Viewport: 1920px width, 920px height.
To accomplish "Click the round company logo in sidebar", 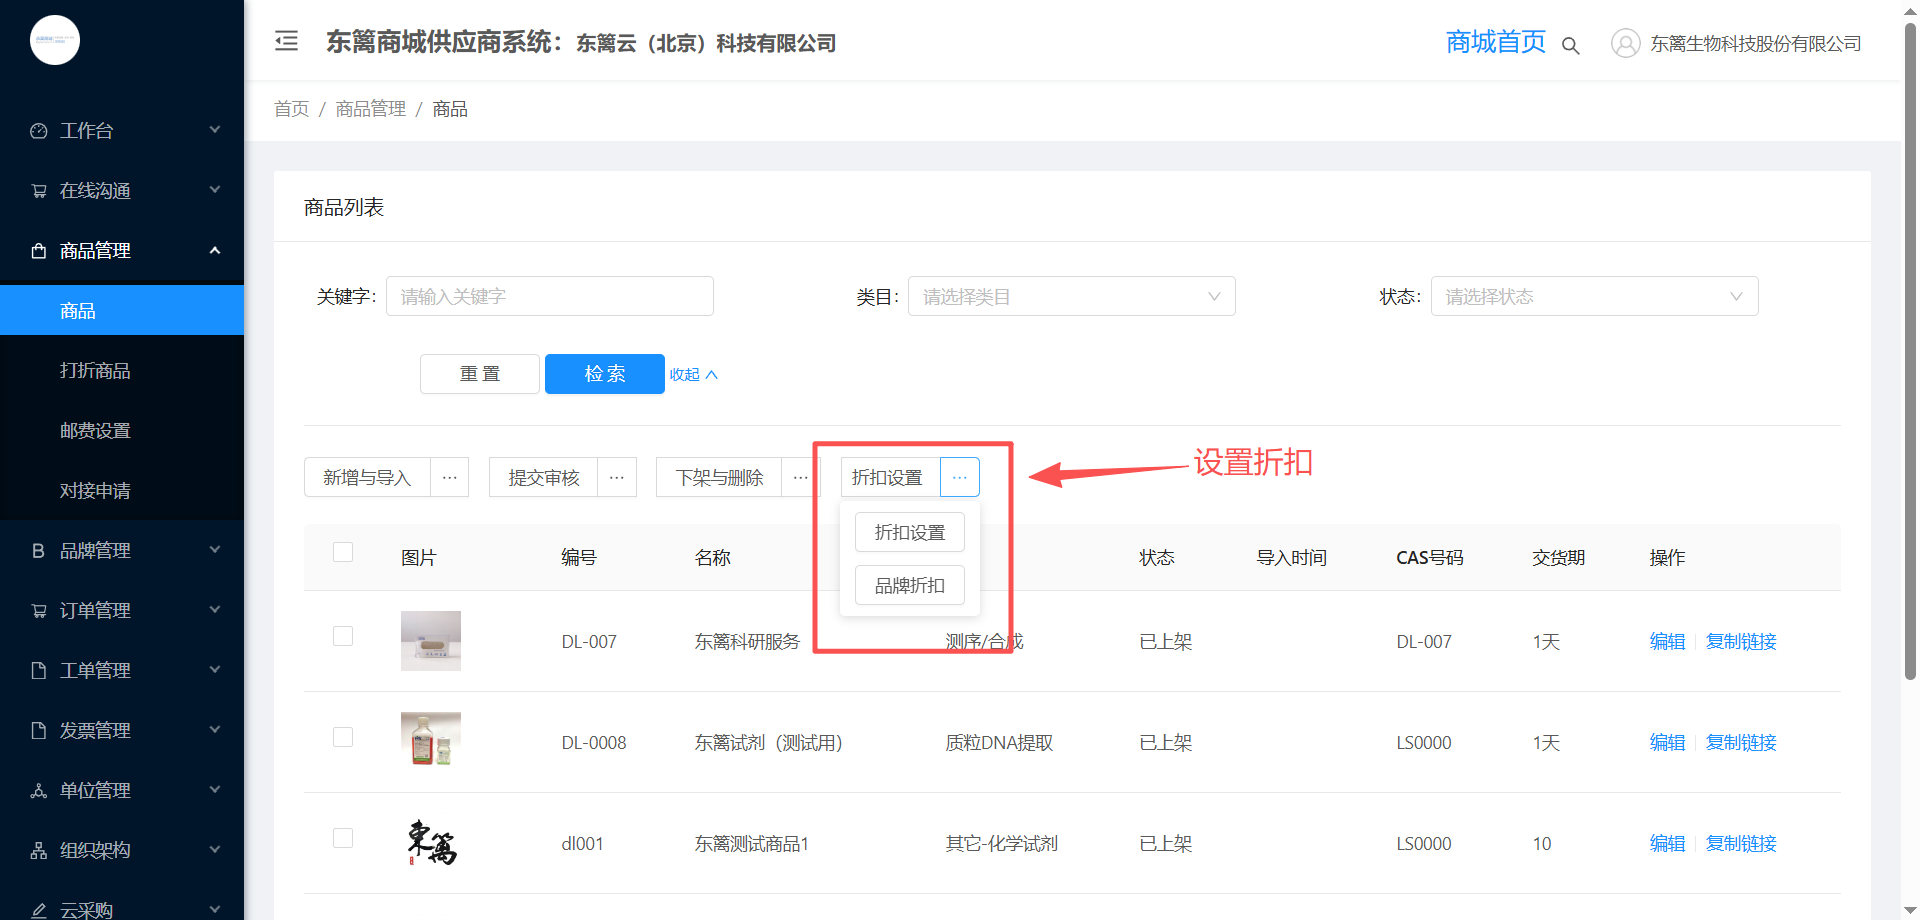I will [x=55, y=40].
